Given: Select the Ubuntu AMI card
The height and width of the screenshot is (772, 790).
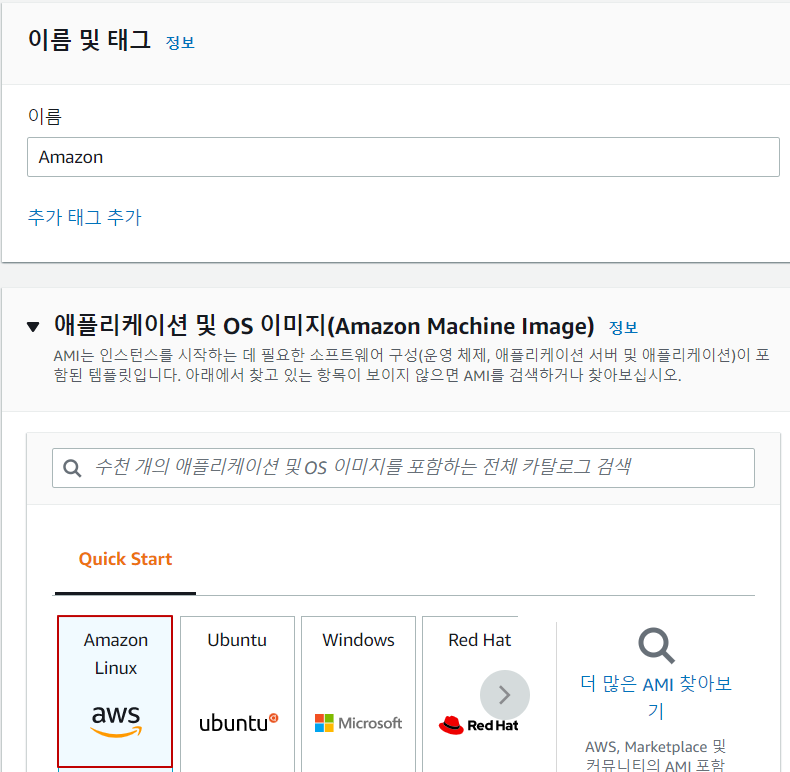Looking at the screenshot, I should click(237, 693).
